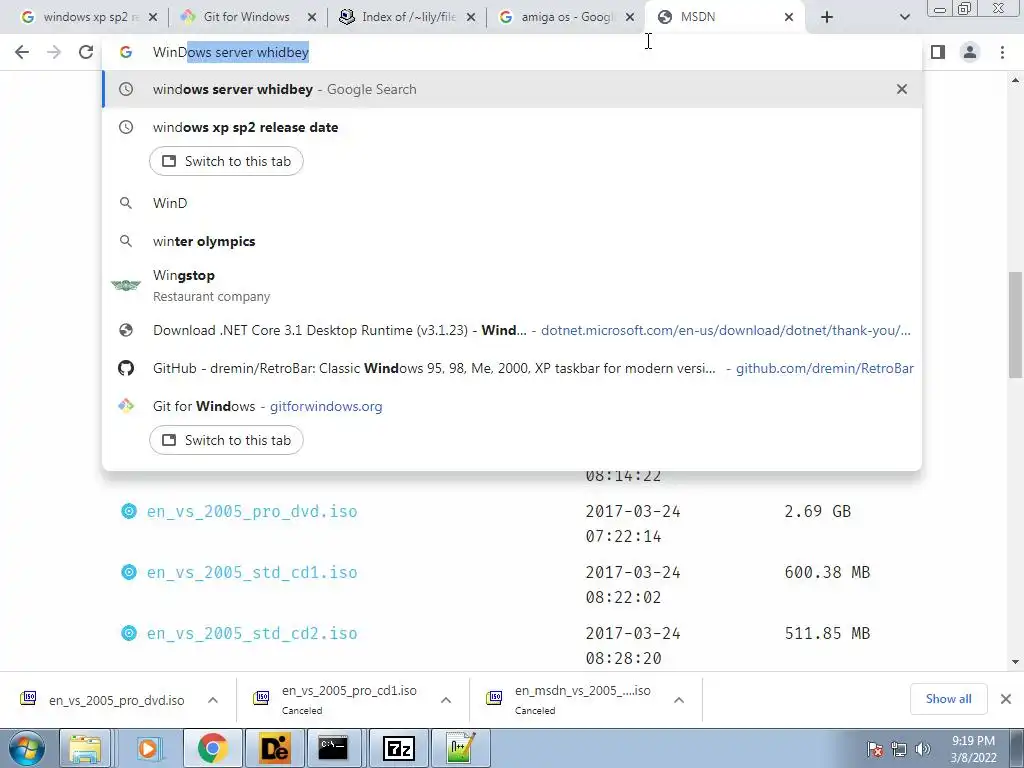1024x768 pixels.
Task: Go back to the previous page
Action: coord(22,52)
